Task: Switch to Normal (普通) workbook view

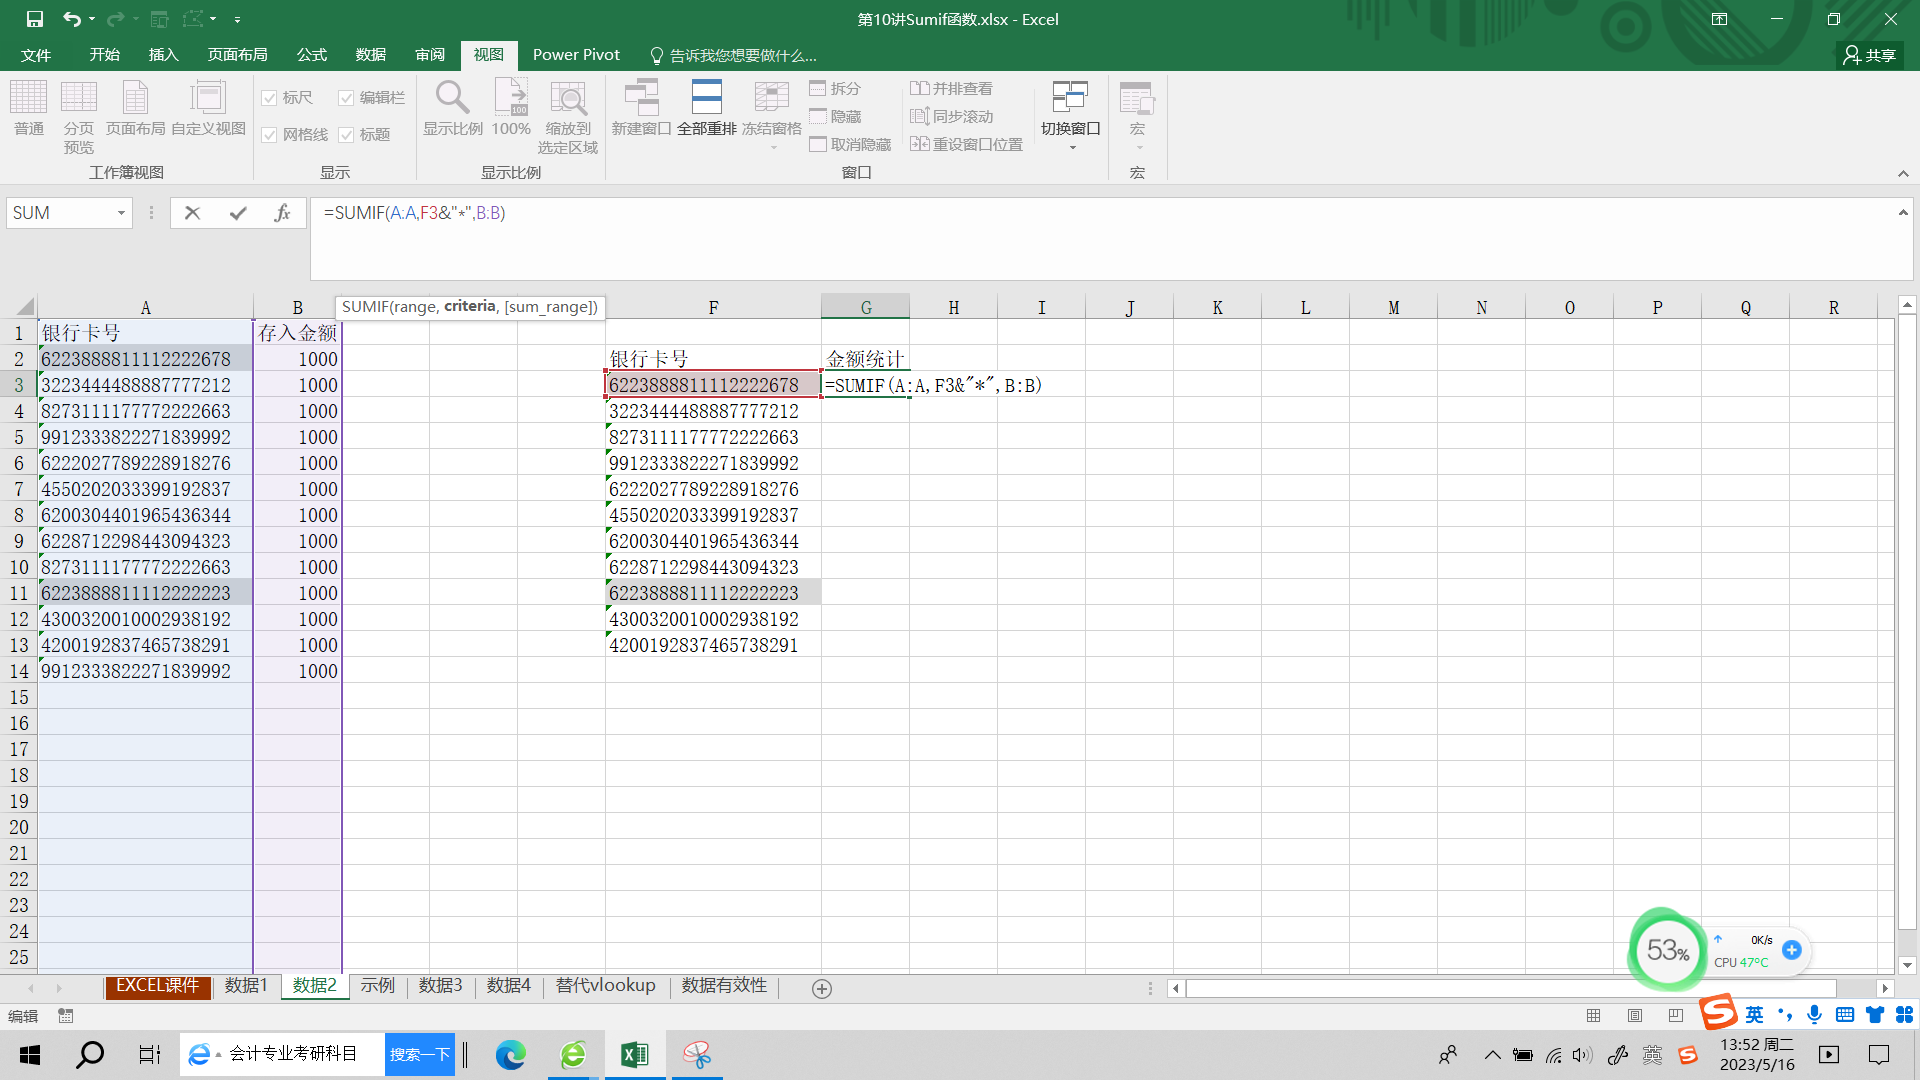Action: tap(28, 108)
